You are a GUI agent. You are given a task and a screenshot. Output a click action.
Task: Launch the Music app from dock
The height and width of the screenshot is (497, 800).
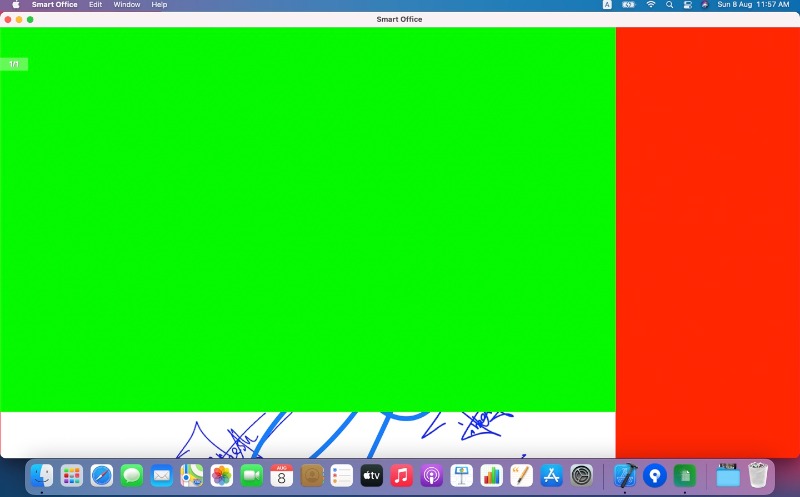tap(402, 475)
